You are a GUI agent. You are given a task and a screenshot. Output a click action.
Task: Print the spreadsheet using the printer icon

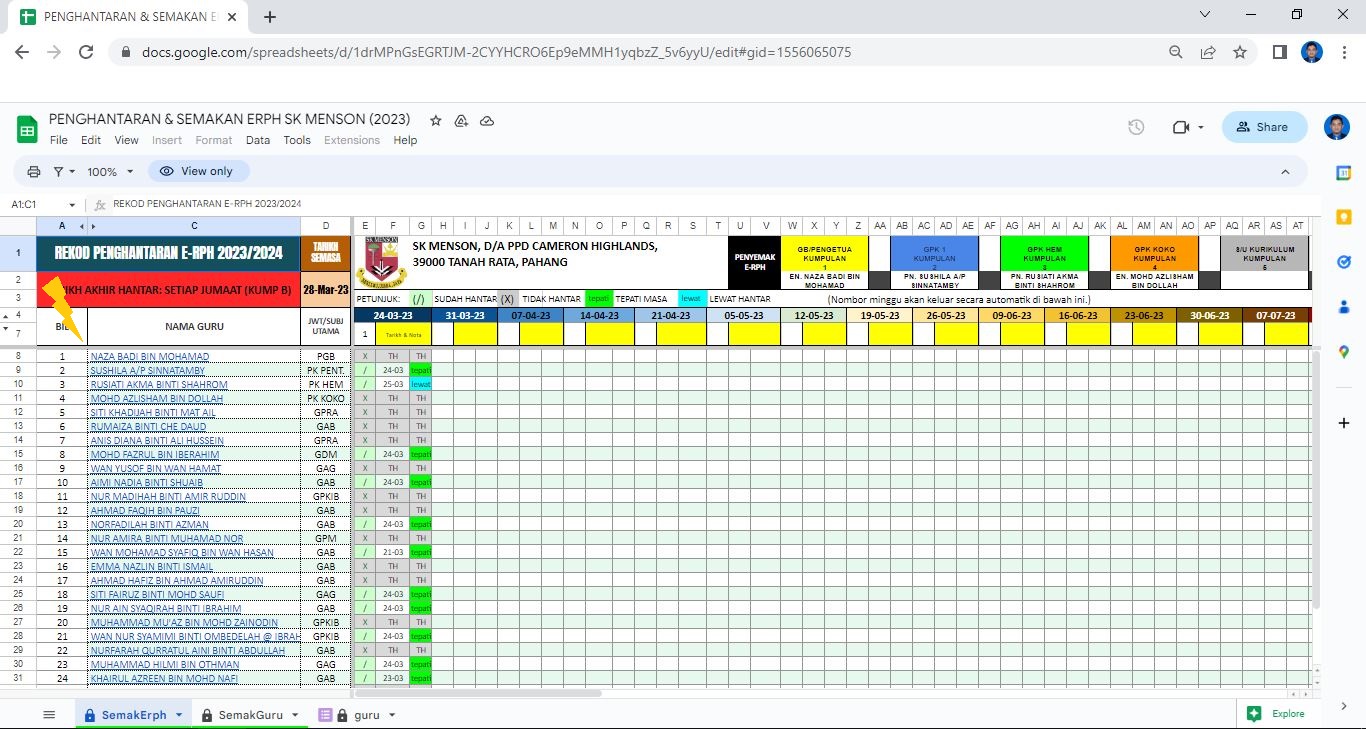coord(34,171)
